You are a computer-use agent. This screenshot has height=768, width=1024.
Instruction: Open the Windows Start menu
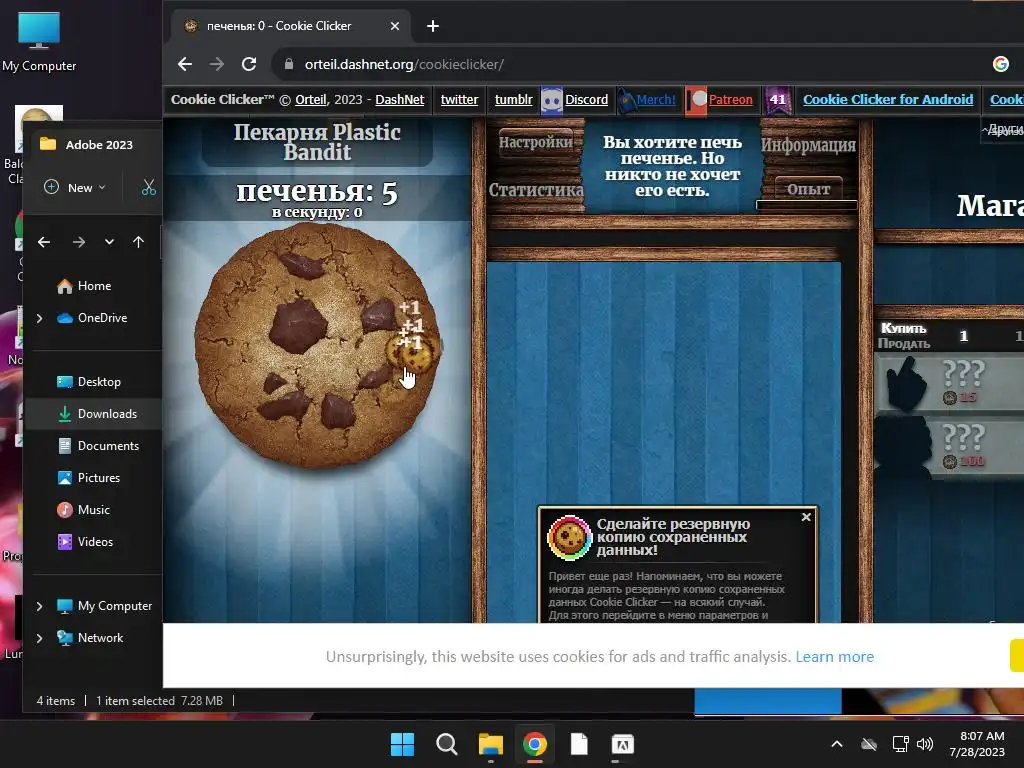(x=402, y=744)
